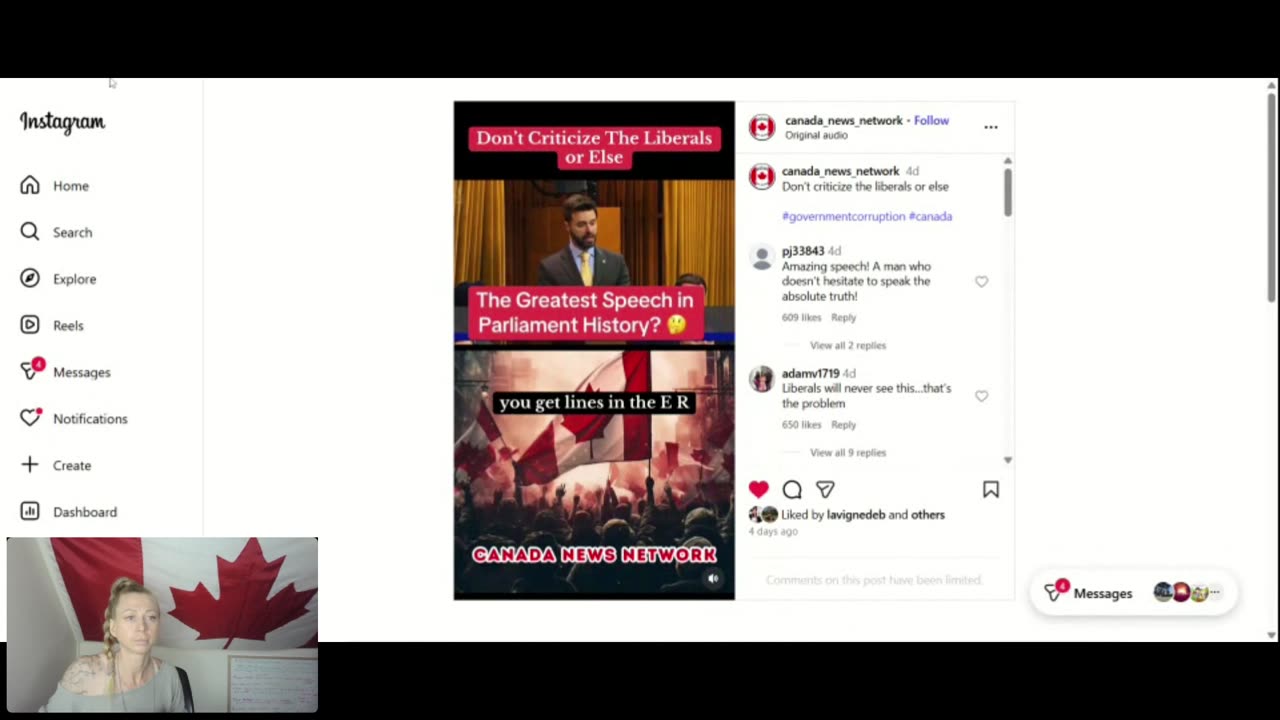The image size is (1280, 720).
Task: Open Search in the sidebar
Action: (x=72, y=232)
